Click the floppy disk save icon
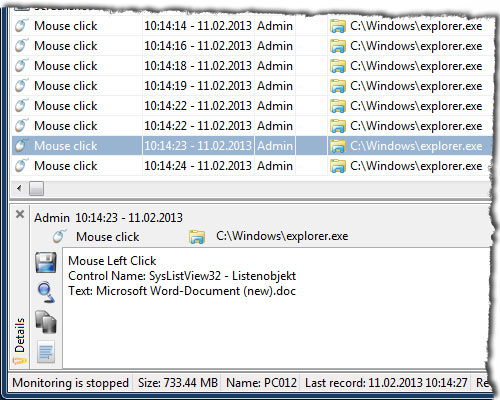Viewport: 500px width, 400px height. [46, 263]
